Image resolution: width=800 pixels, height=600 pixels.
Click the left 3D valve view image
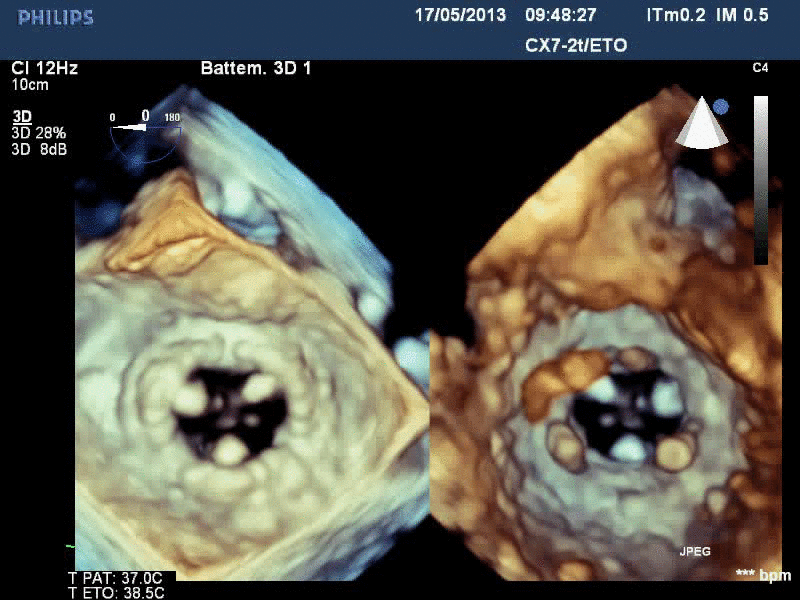click(253, 334)
